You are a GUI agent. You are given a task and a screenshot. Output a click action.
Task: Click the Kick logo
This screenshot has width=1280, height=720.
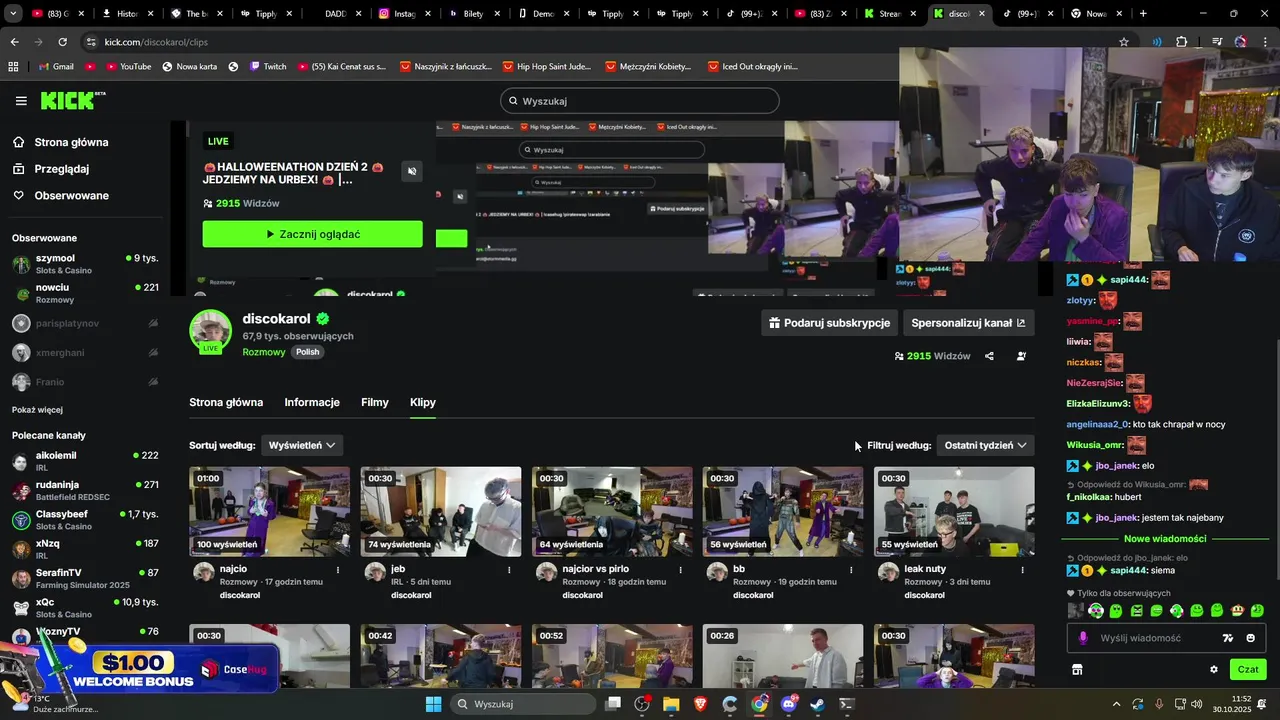point(72,100)
